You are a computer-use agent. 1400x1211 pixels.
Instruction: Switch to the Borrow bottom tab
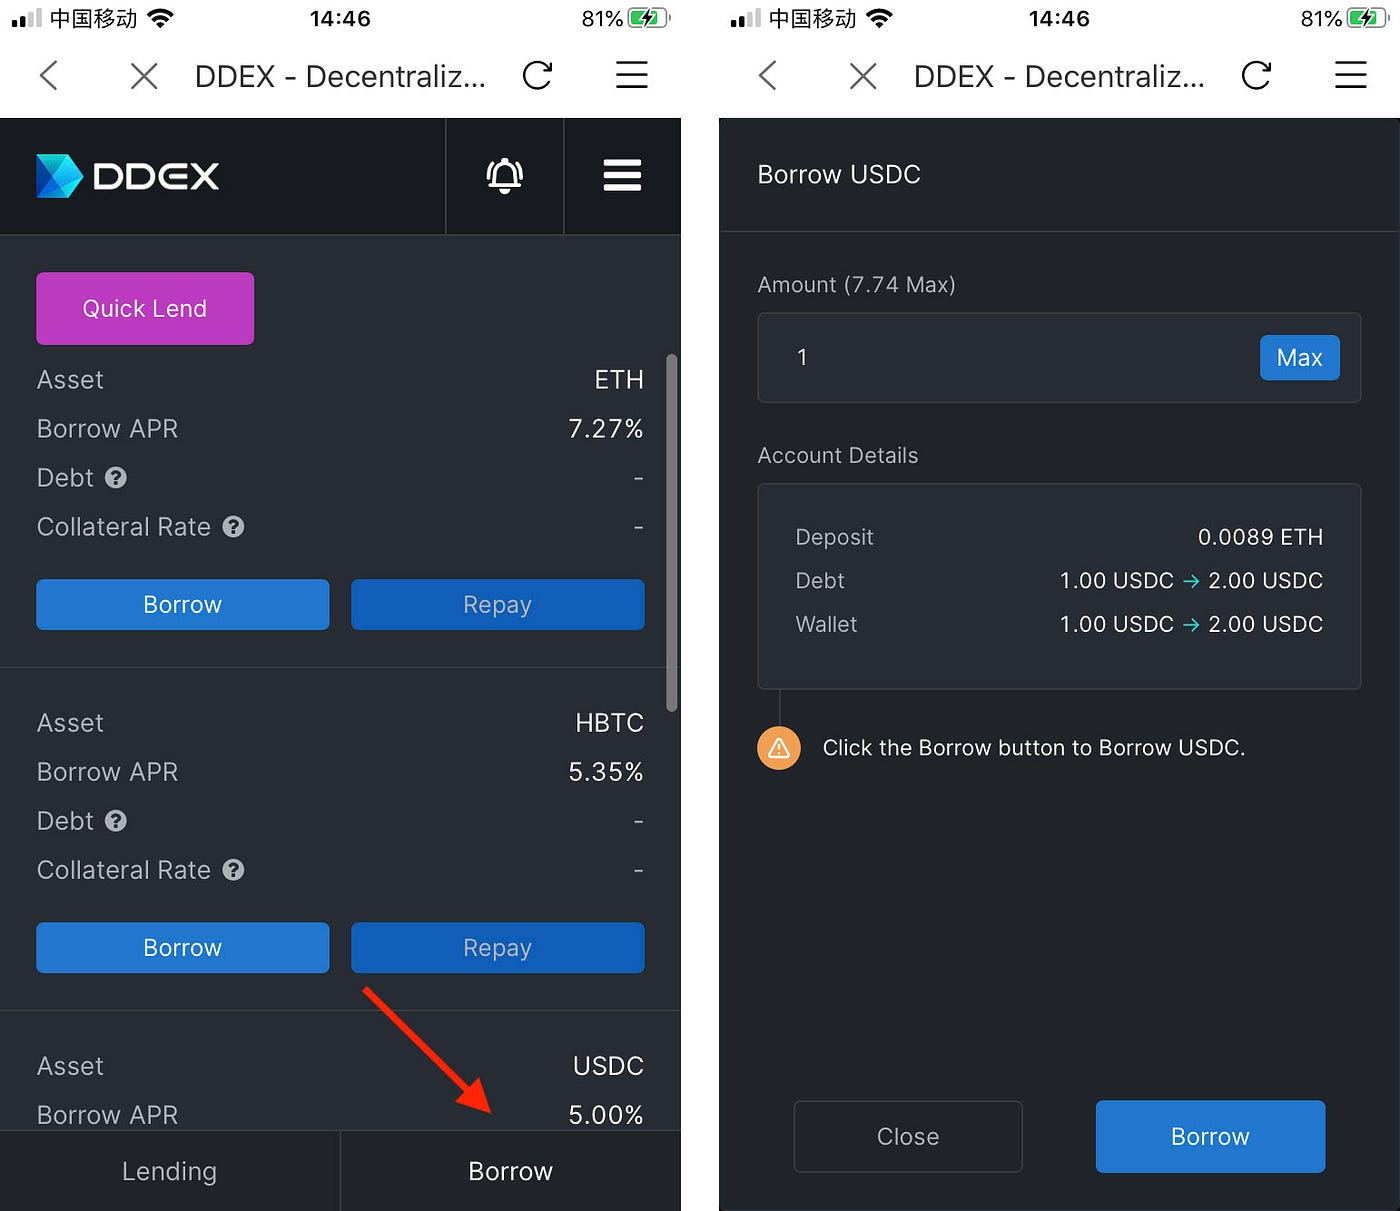(x=510, y=1171)
